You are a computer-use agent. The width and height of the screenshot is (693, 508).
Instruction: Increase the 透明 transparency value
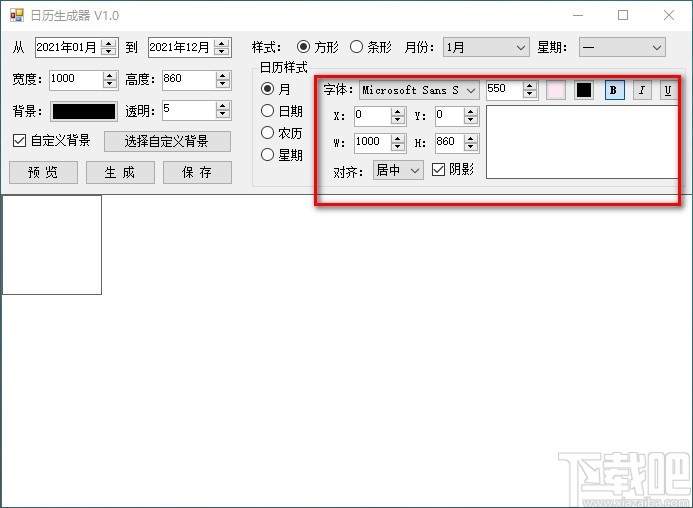tap(222, 106)
